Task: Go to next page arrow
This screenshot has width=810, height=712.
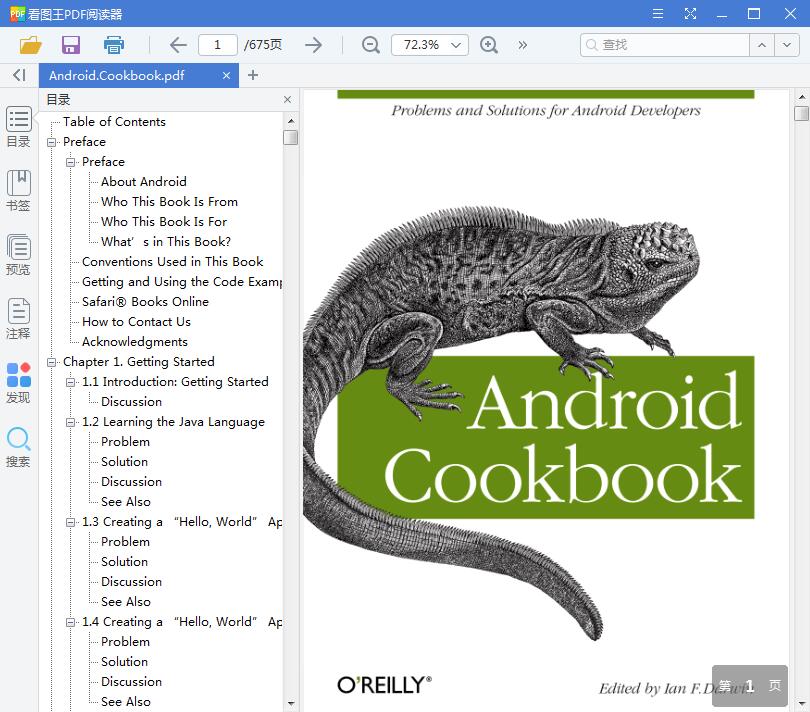Action: point(313,45)
